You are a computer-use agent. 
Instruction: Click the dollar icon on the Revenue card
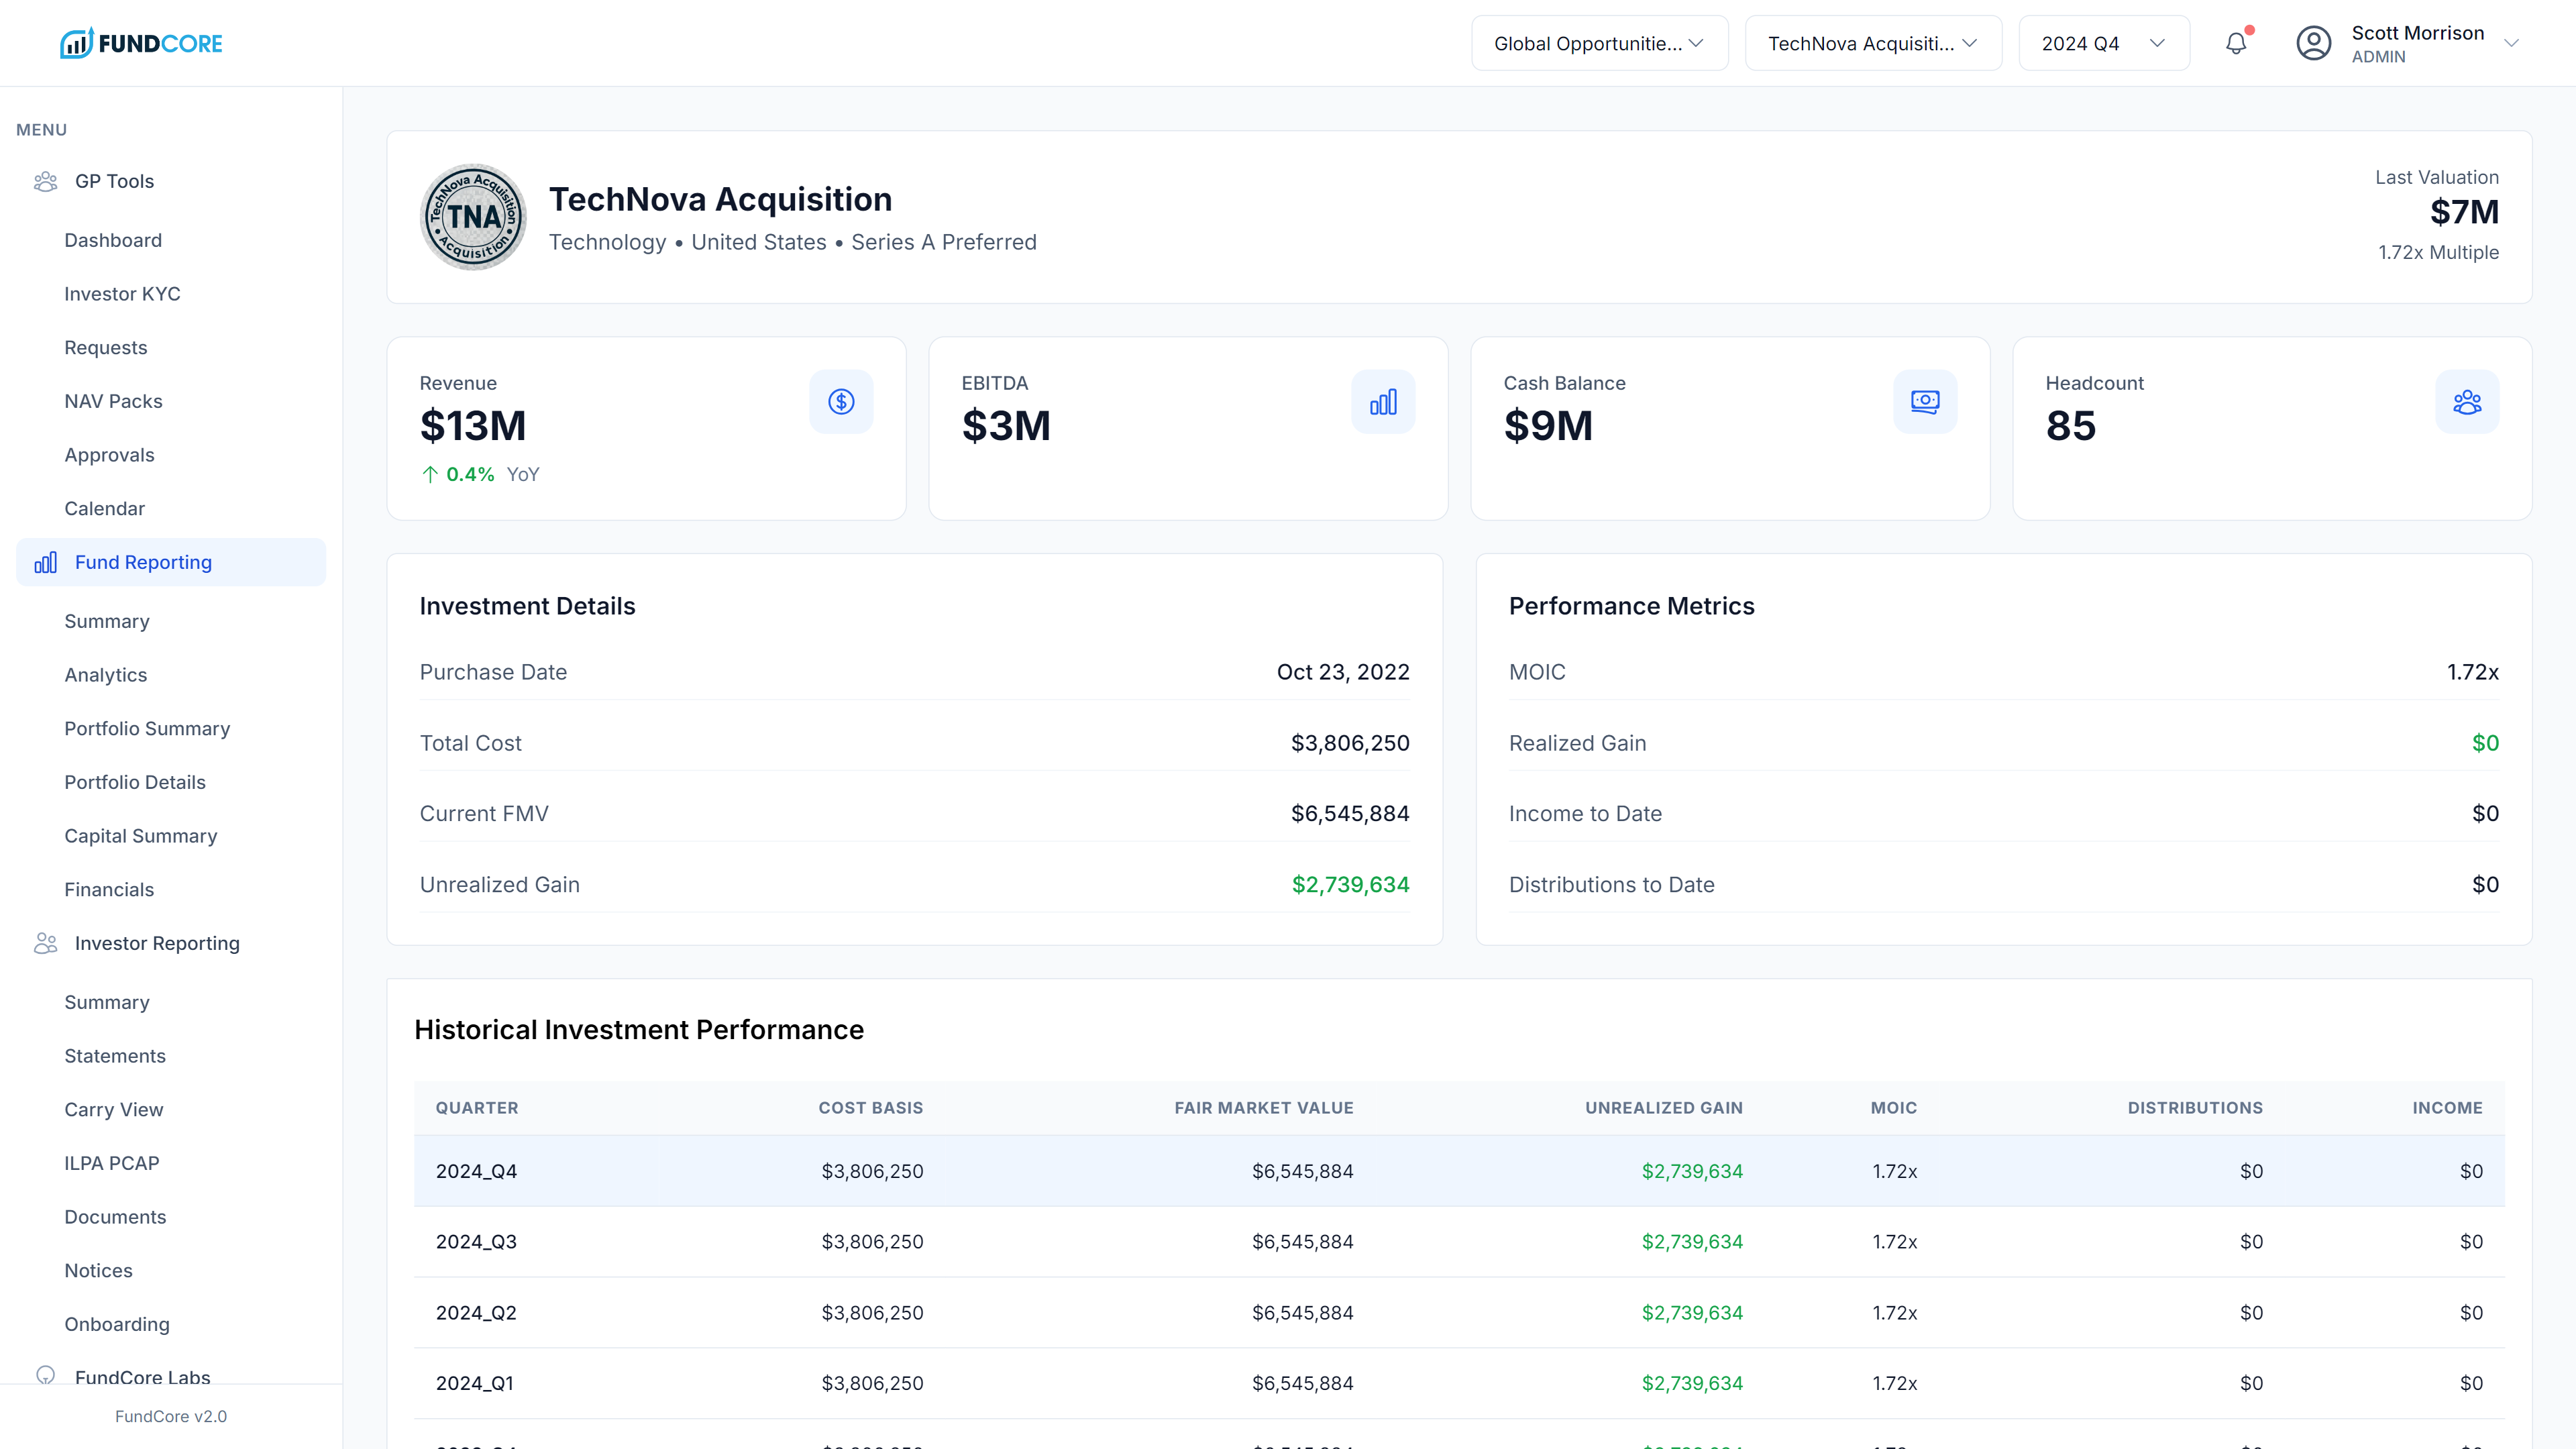841,401
